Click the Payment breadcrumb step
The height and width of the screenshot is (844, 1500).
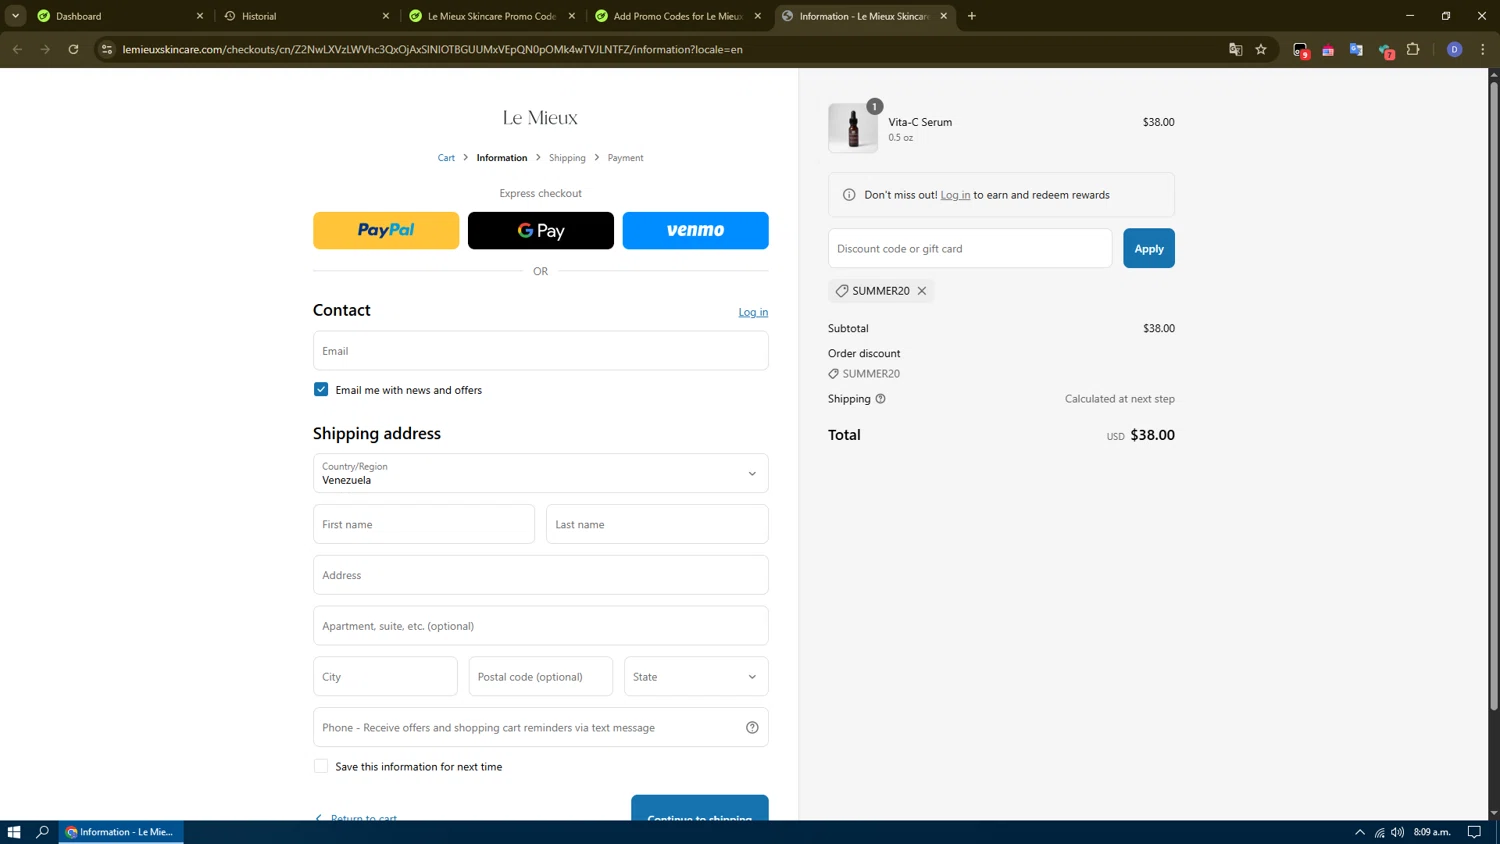click(x=625, y=158)
